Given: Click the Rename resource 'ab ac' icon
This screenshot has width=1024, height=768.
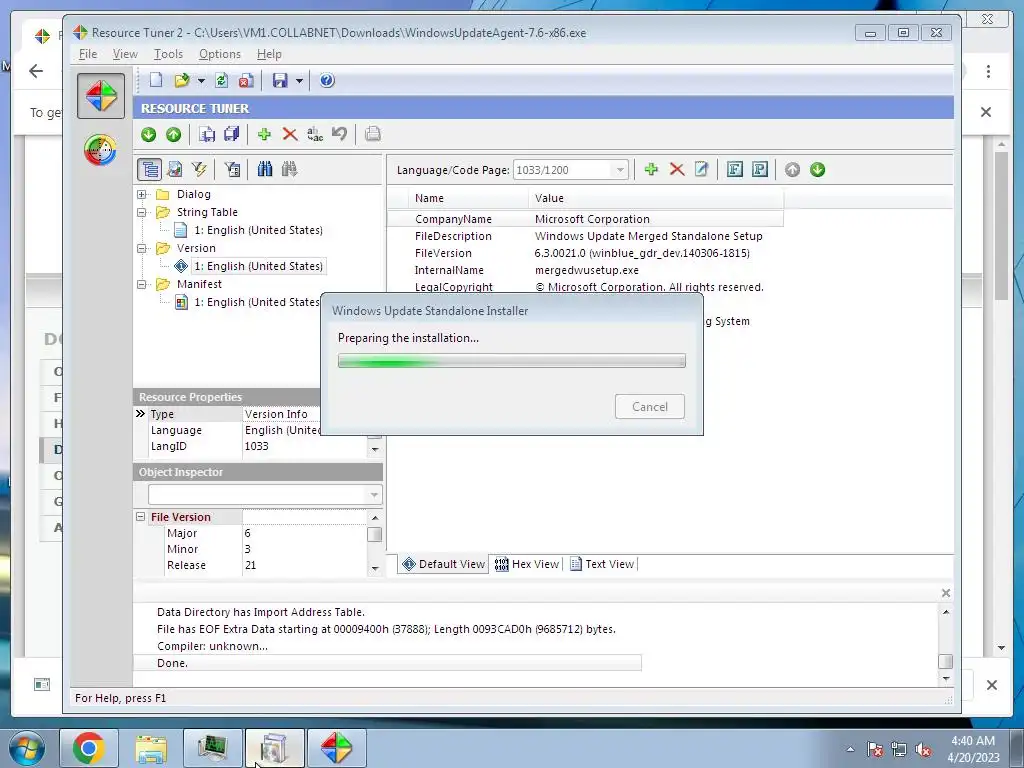Looking at the screenshot, I should point(315,135).
